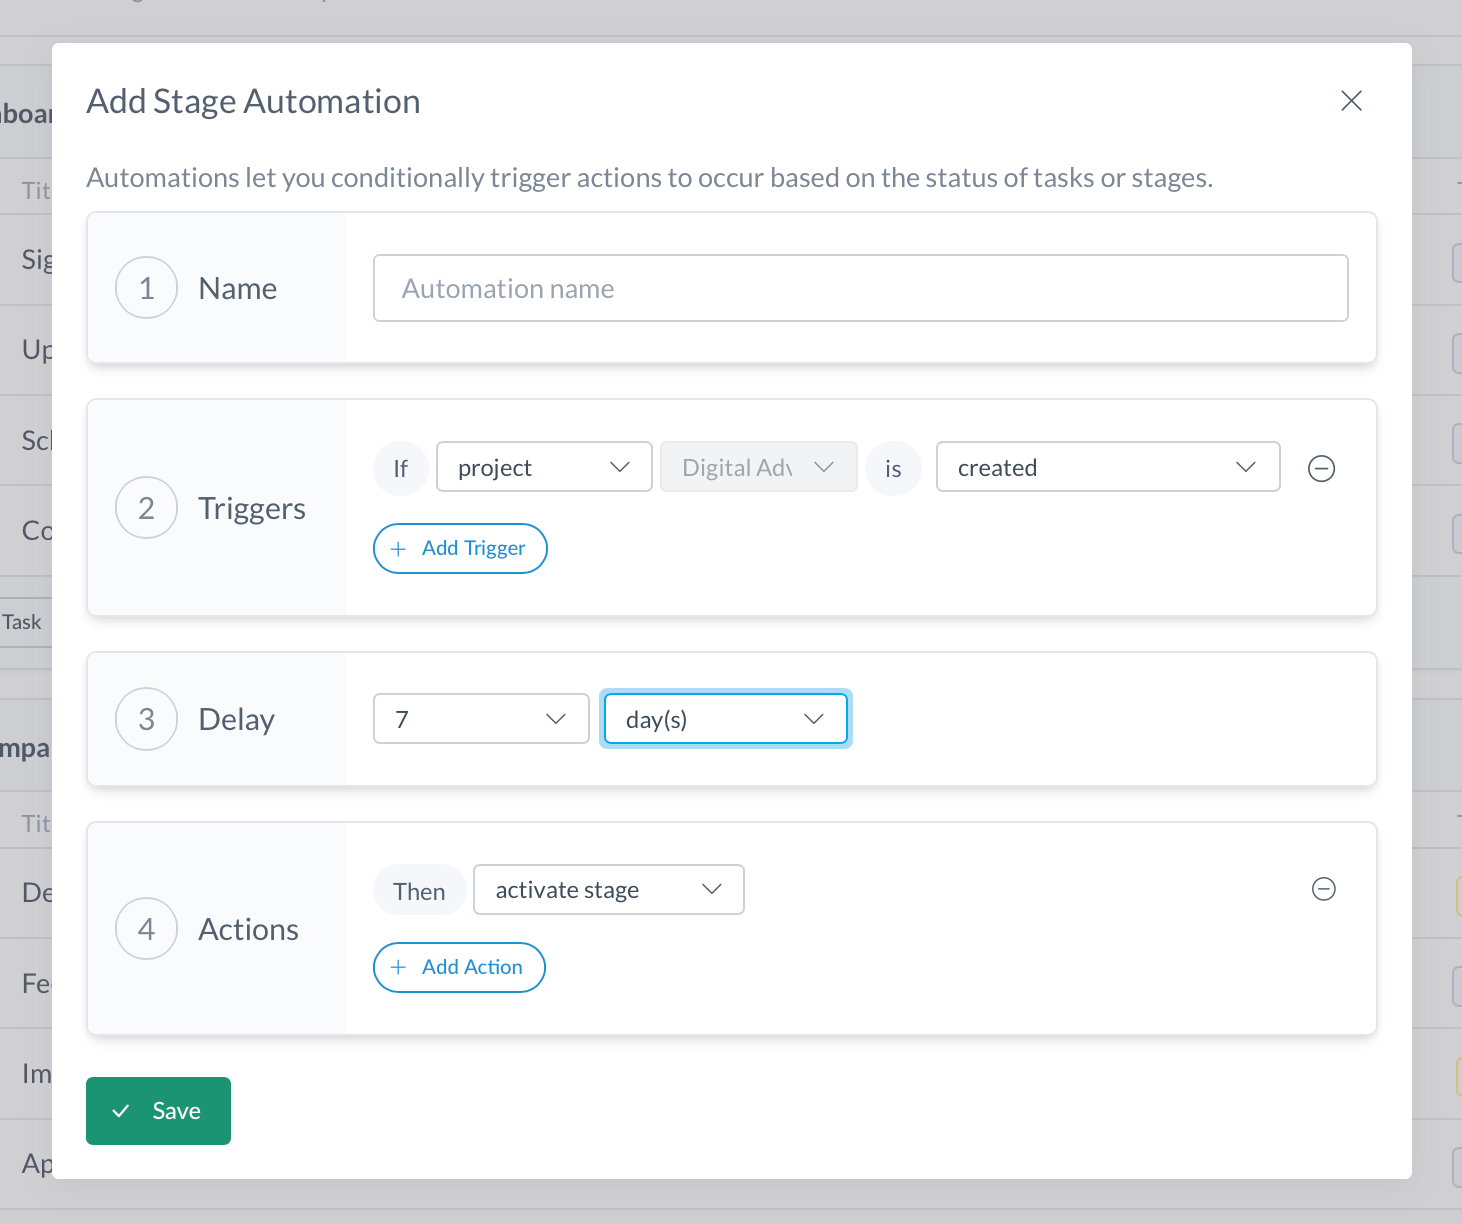
Task: Click the Add Trigger button label
Action: [473, 548]
